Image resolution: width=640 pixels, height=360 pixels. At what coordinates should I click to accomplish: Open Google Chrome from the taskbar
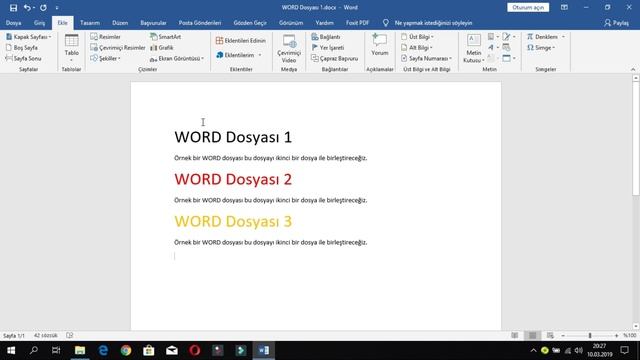point(126,350)
